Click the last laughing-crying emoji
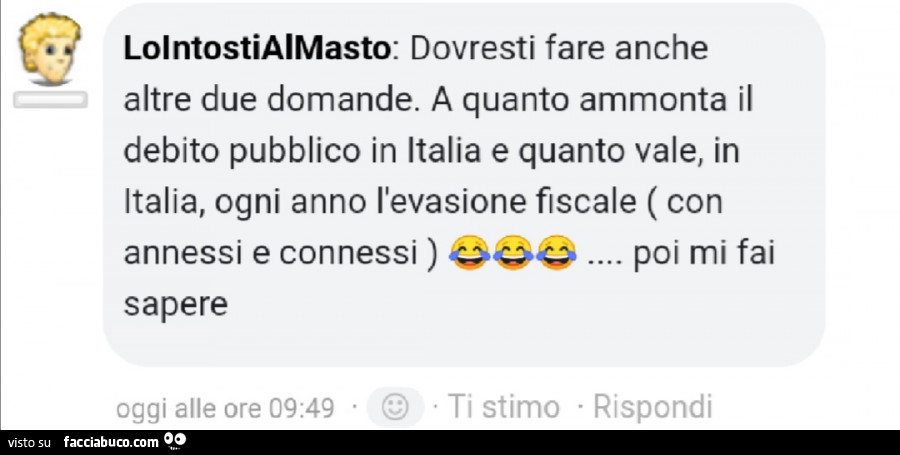Image resolution: width=900 pixels, height=455 pixels. pos(556,252)
